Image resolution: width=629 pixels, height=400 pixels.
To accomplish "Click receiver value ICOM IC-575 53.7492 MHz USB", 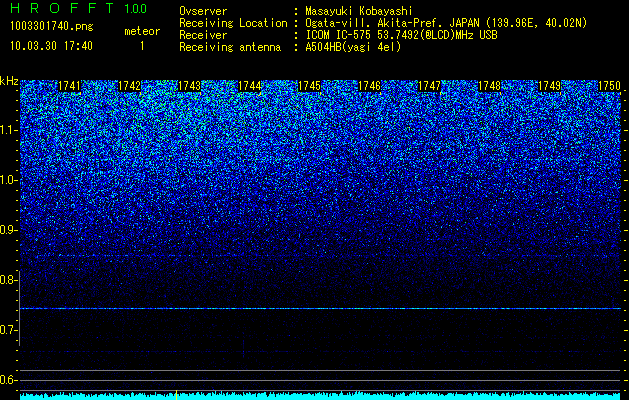I will [x=401, y=35].
